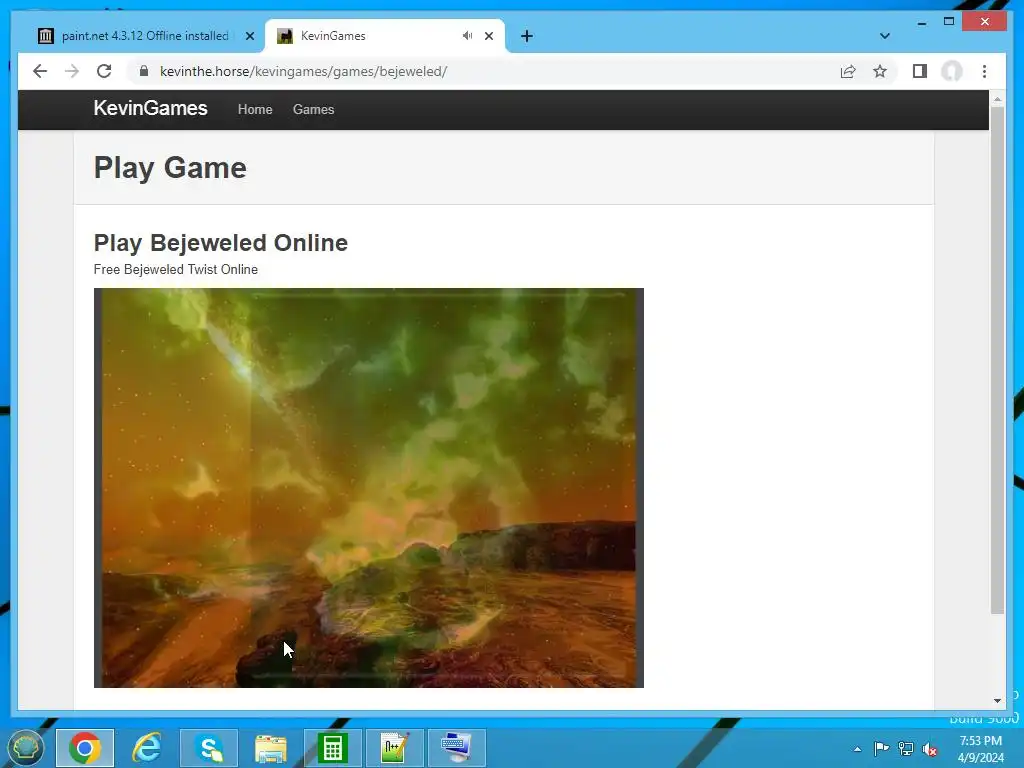Click the Bejeweled game canvas
1024x768 pixels.
coord(369,488)
